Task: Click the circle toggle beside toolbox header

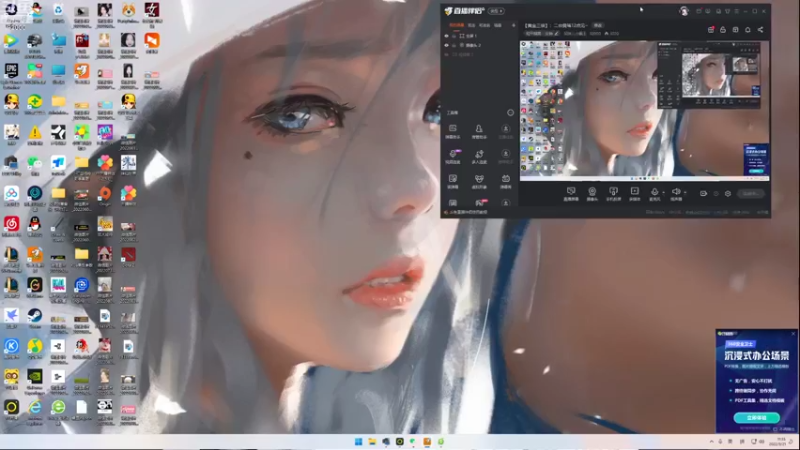Action: point(511,112)
